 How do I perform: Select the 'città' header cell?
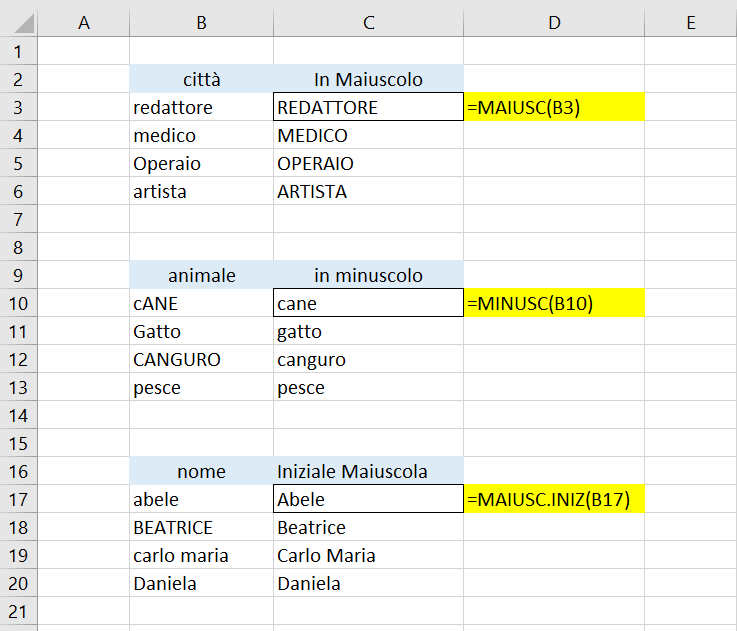pos(201,79)
